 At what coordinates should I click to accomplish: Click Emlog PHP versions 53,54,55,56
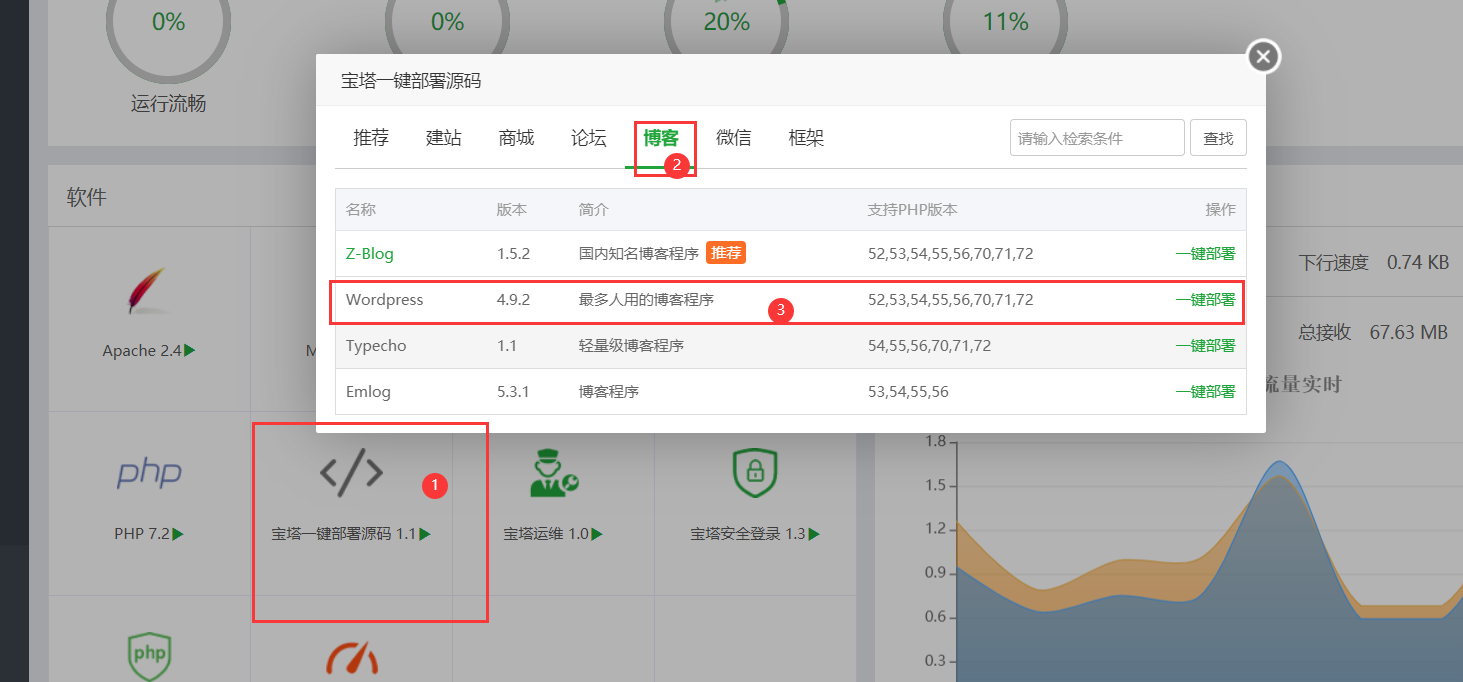[x=908, y=392]
